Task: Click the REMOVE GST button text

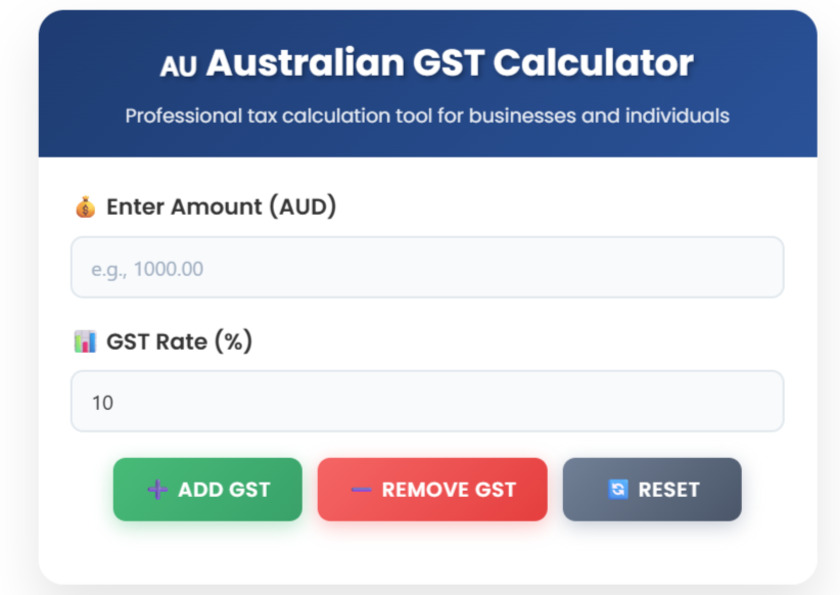Action: [x=449, y=490]
